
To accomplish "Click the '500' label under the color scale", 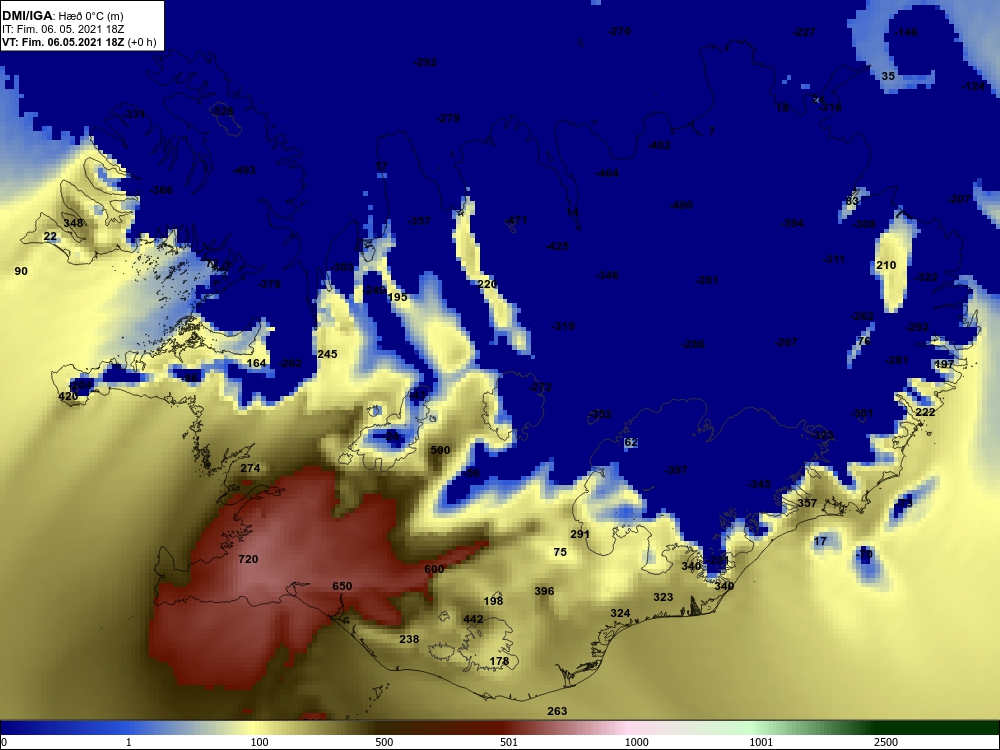I will [384, 742].
